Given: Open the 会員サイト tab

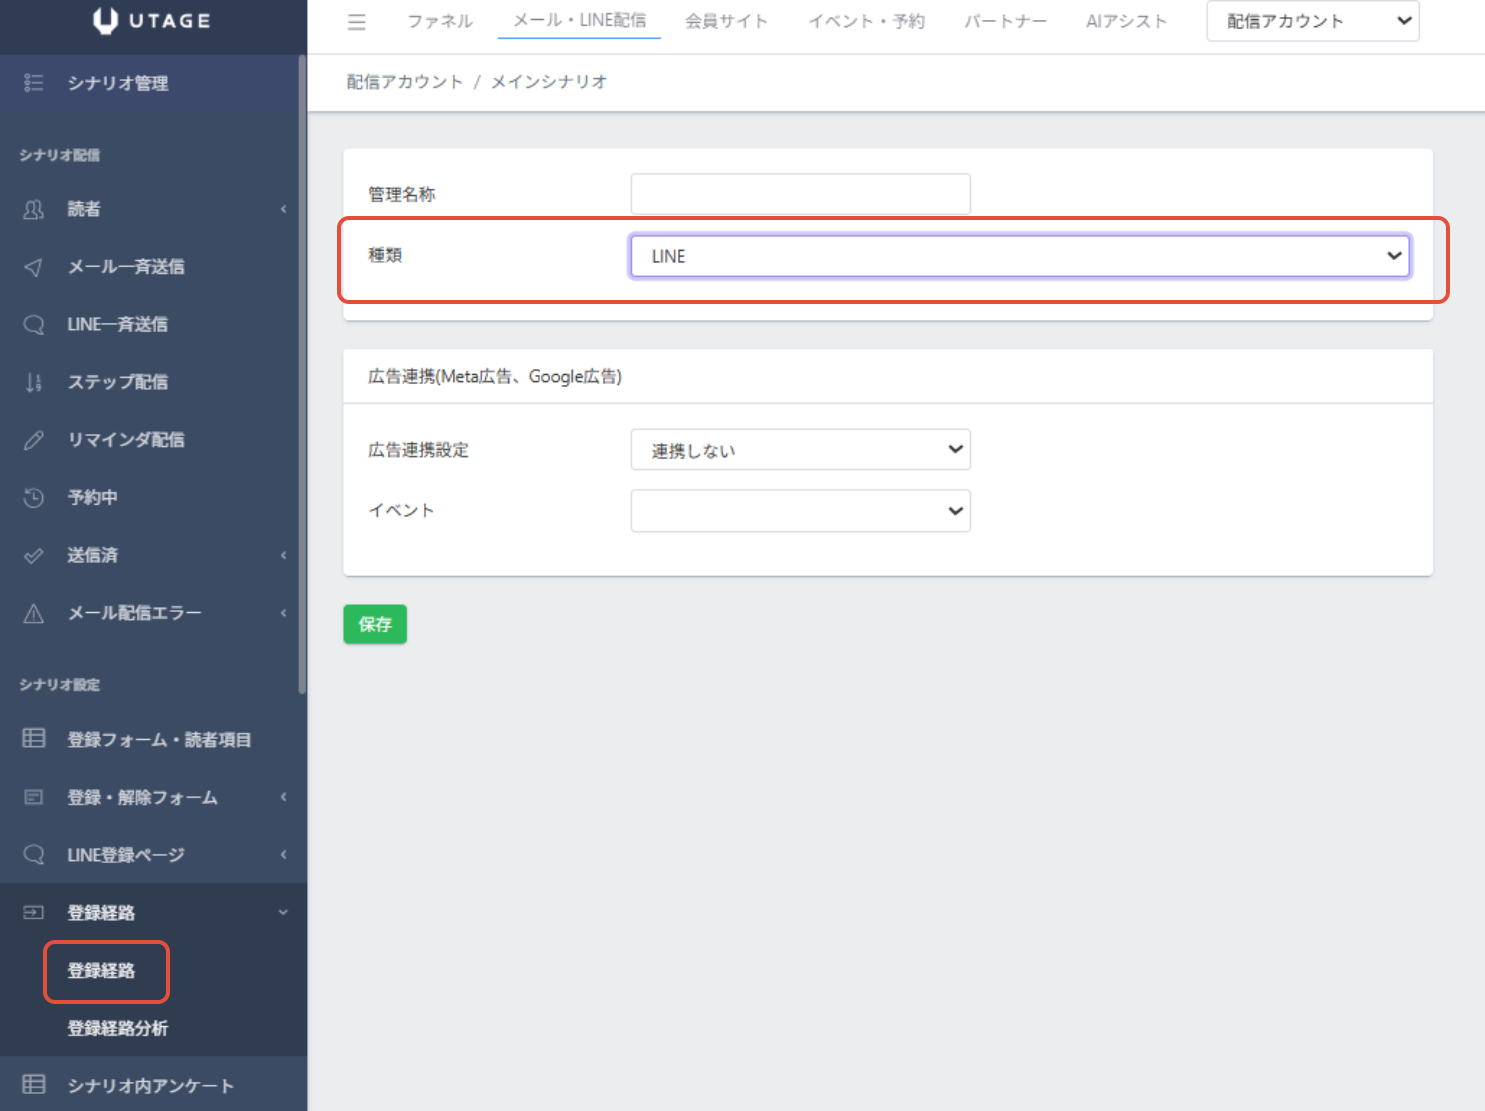Looking at the screenshot, I should tap(726, 21).
